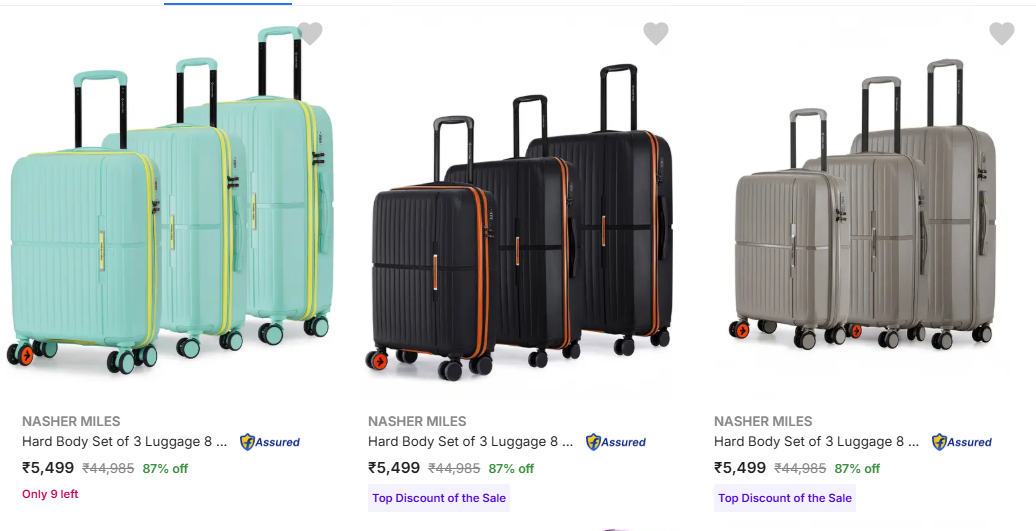Open last Hard Body Set of 3 Luggage title
1036x531 pixels.
(816, 442)
